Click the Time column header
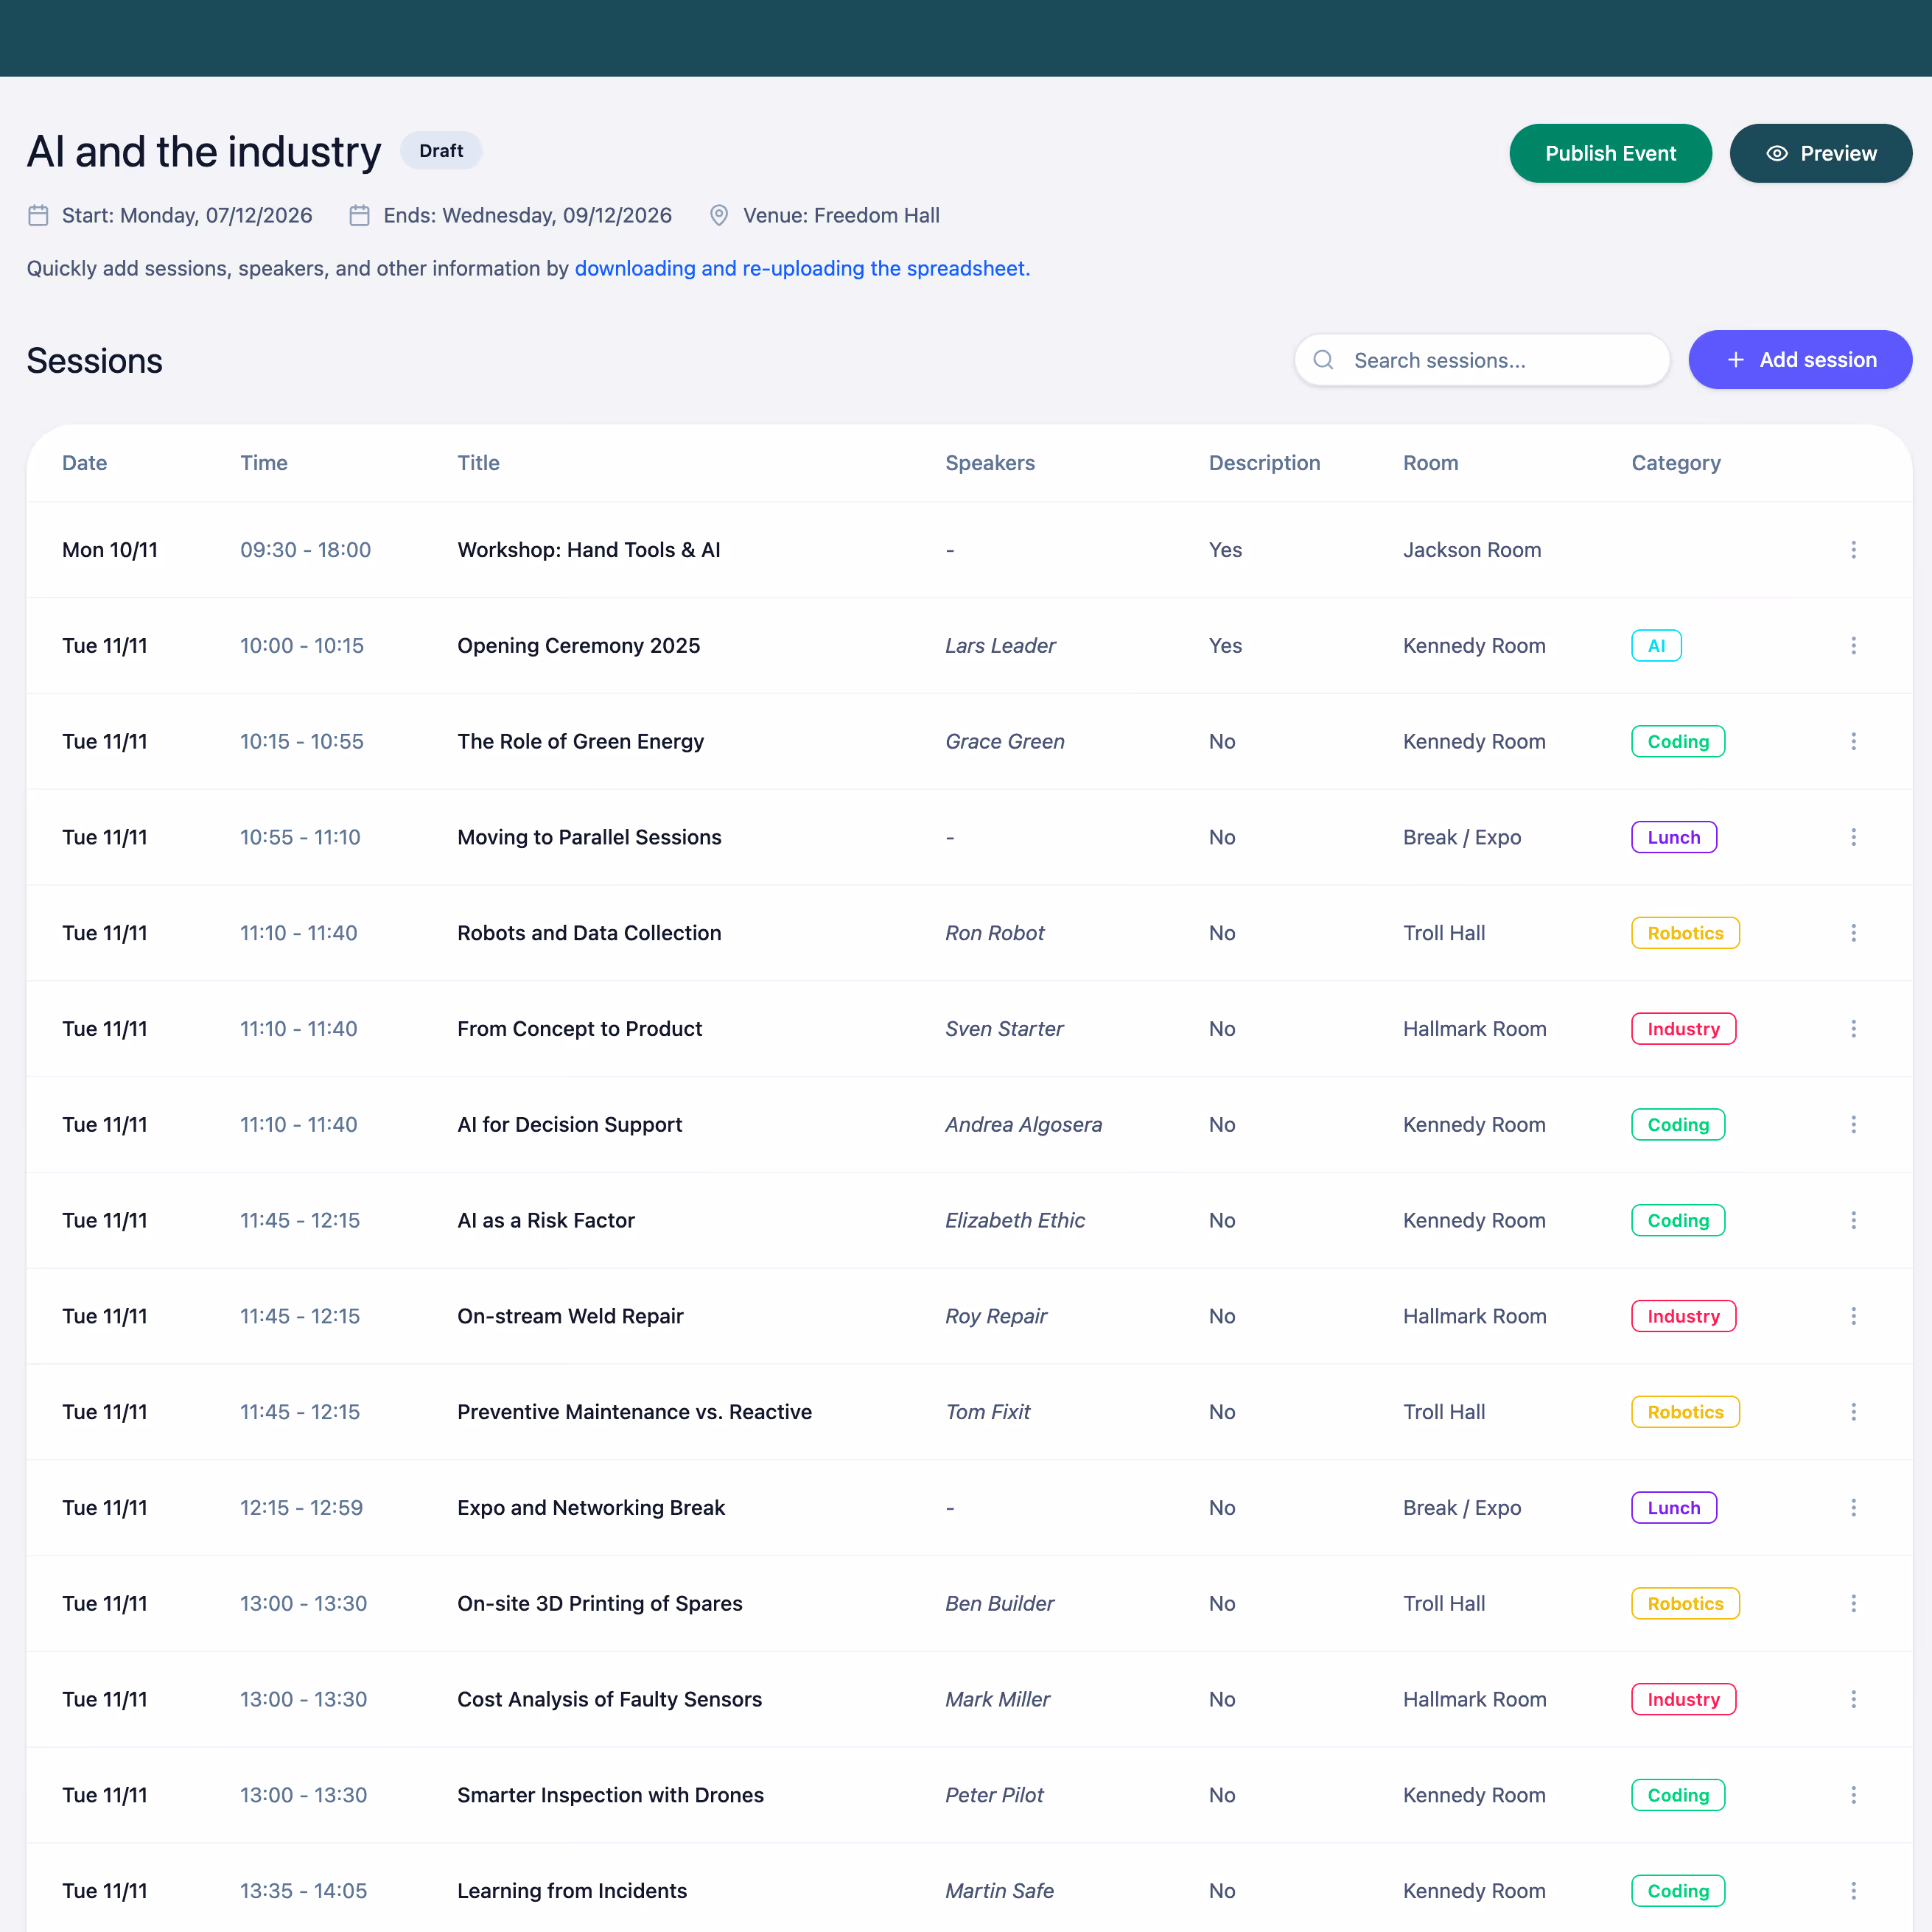 pyautogui.click(x=264, y=463)
